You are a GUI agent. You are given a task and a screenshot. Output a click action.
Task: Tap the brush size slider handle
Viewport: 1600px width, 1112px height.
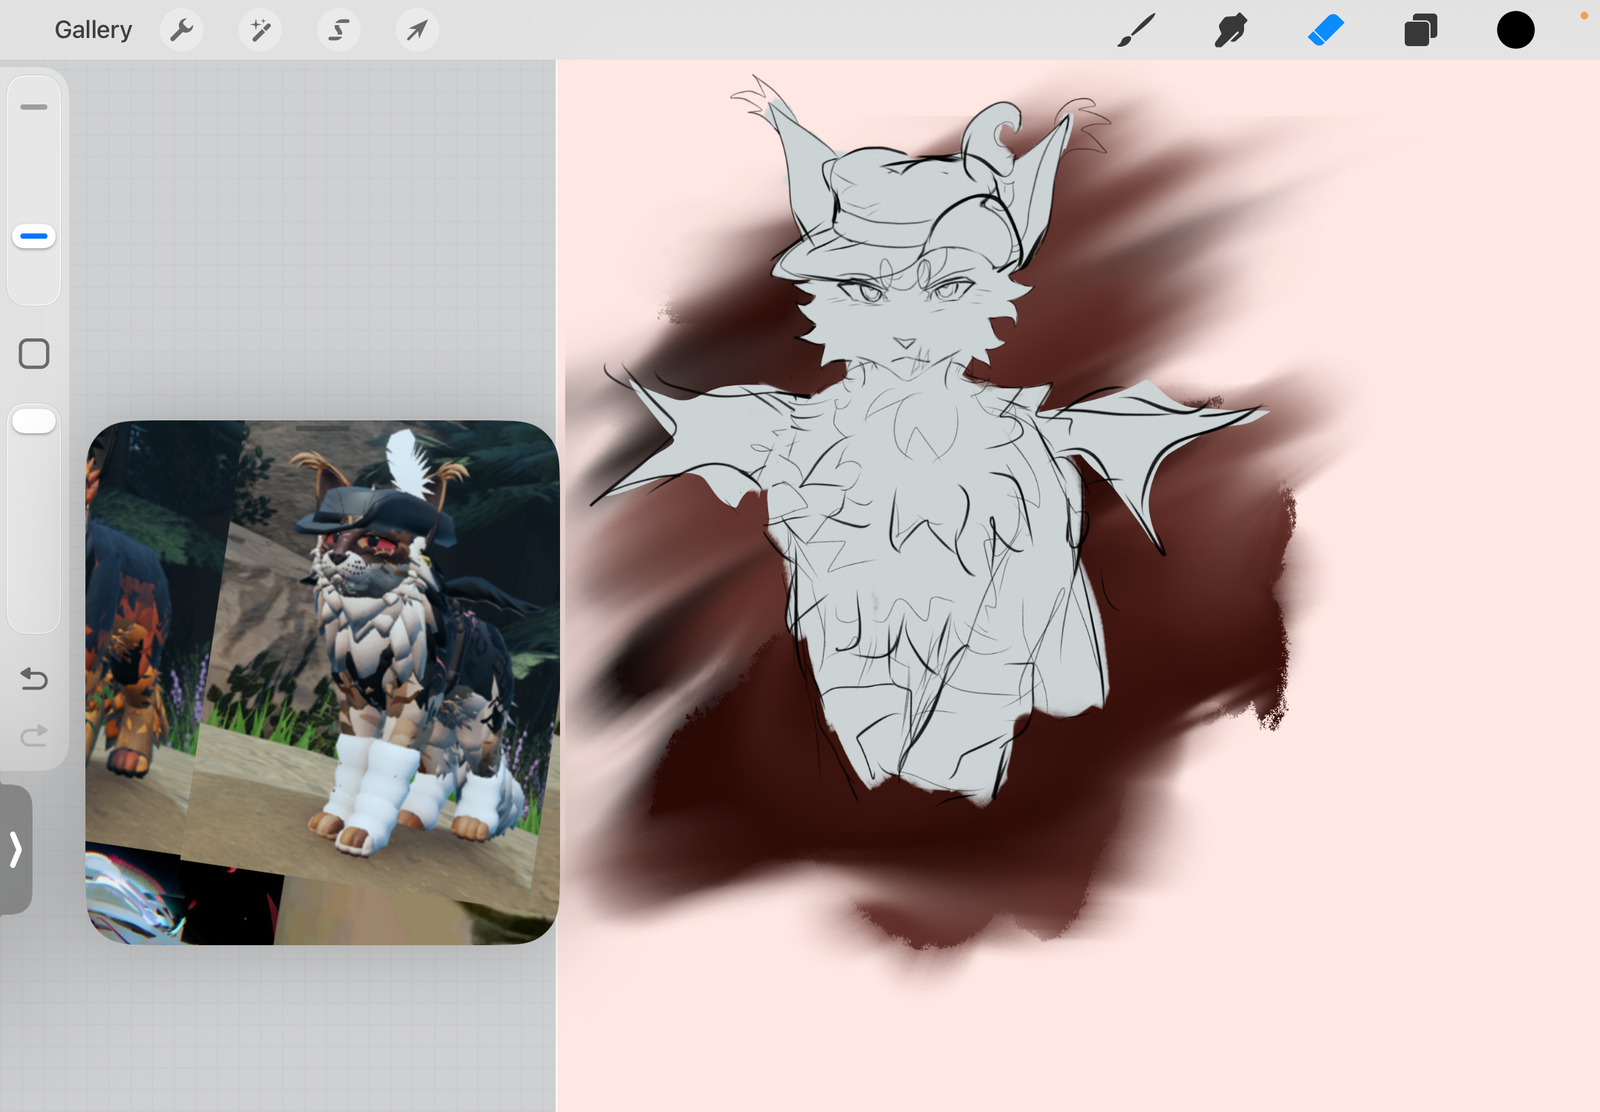click(x=34, y=237)
